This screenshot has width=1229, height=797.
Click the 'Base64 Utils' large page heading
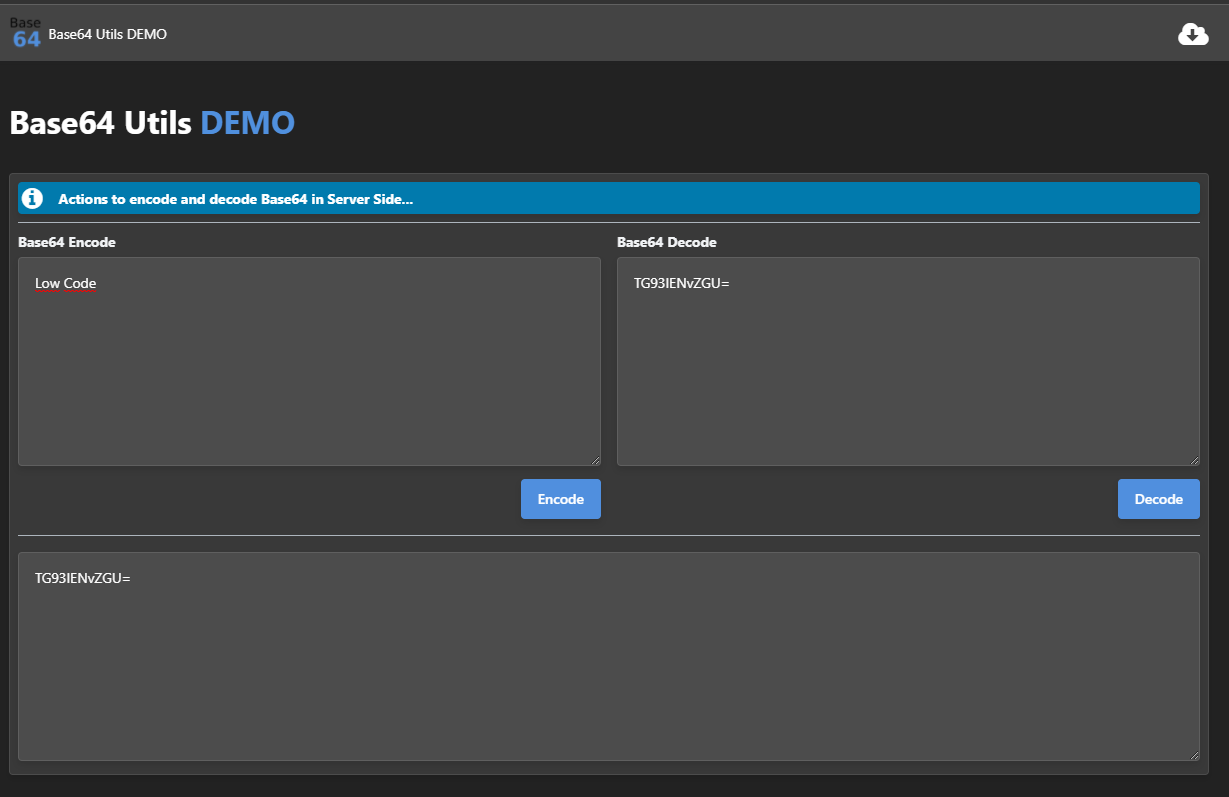tap(100, 123)
